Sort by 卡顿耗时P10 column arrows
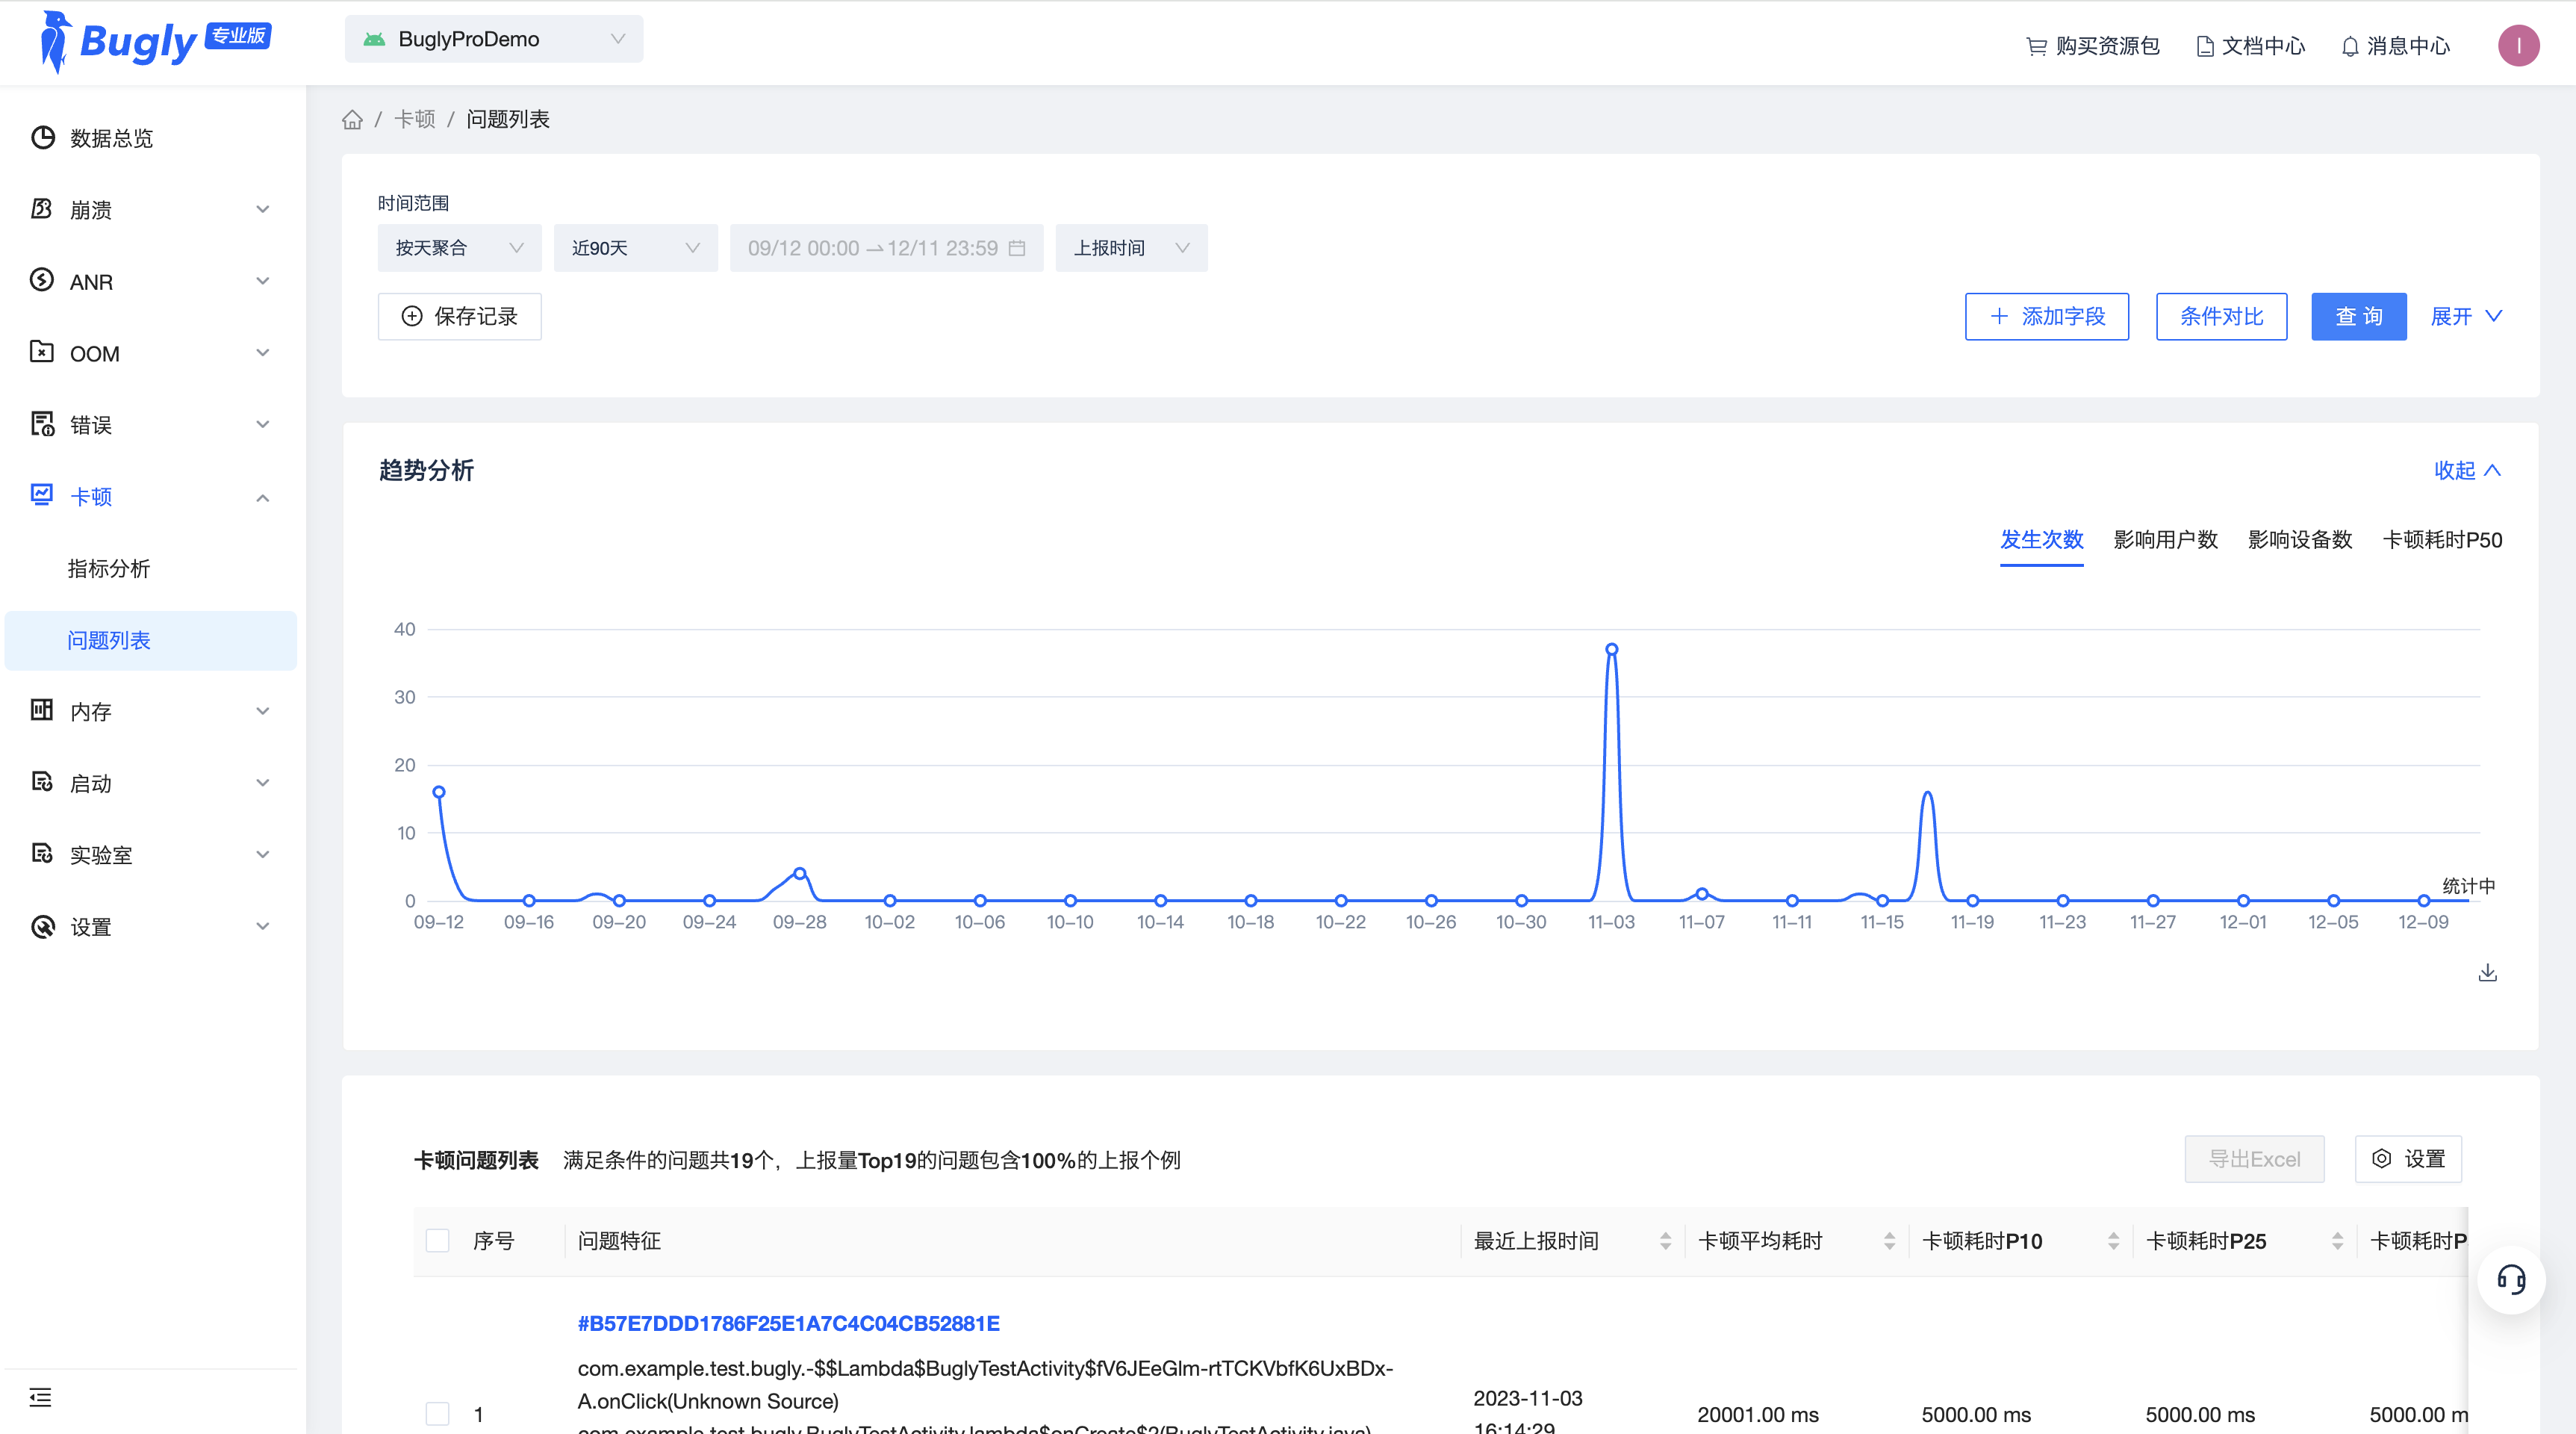 2113,1241
